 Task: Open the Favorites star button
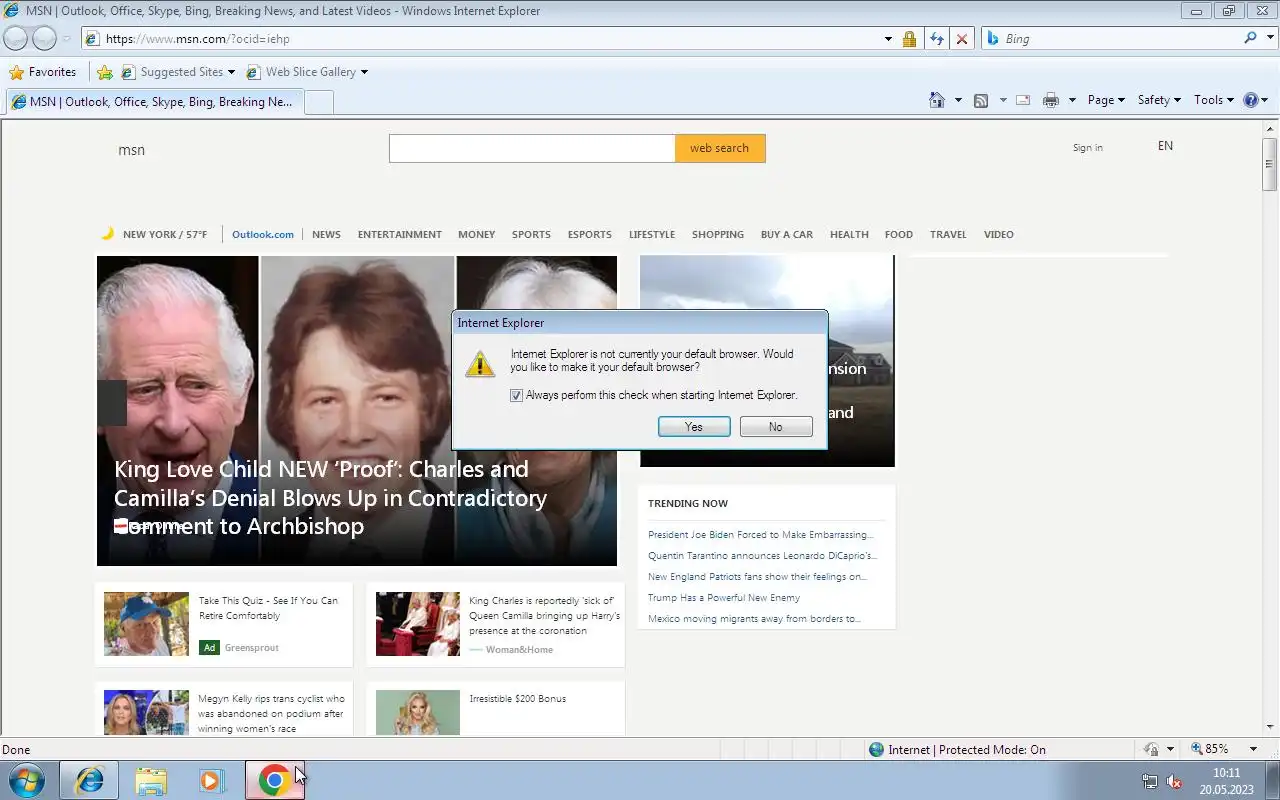tap(16, 72)
